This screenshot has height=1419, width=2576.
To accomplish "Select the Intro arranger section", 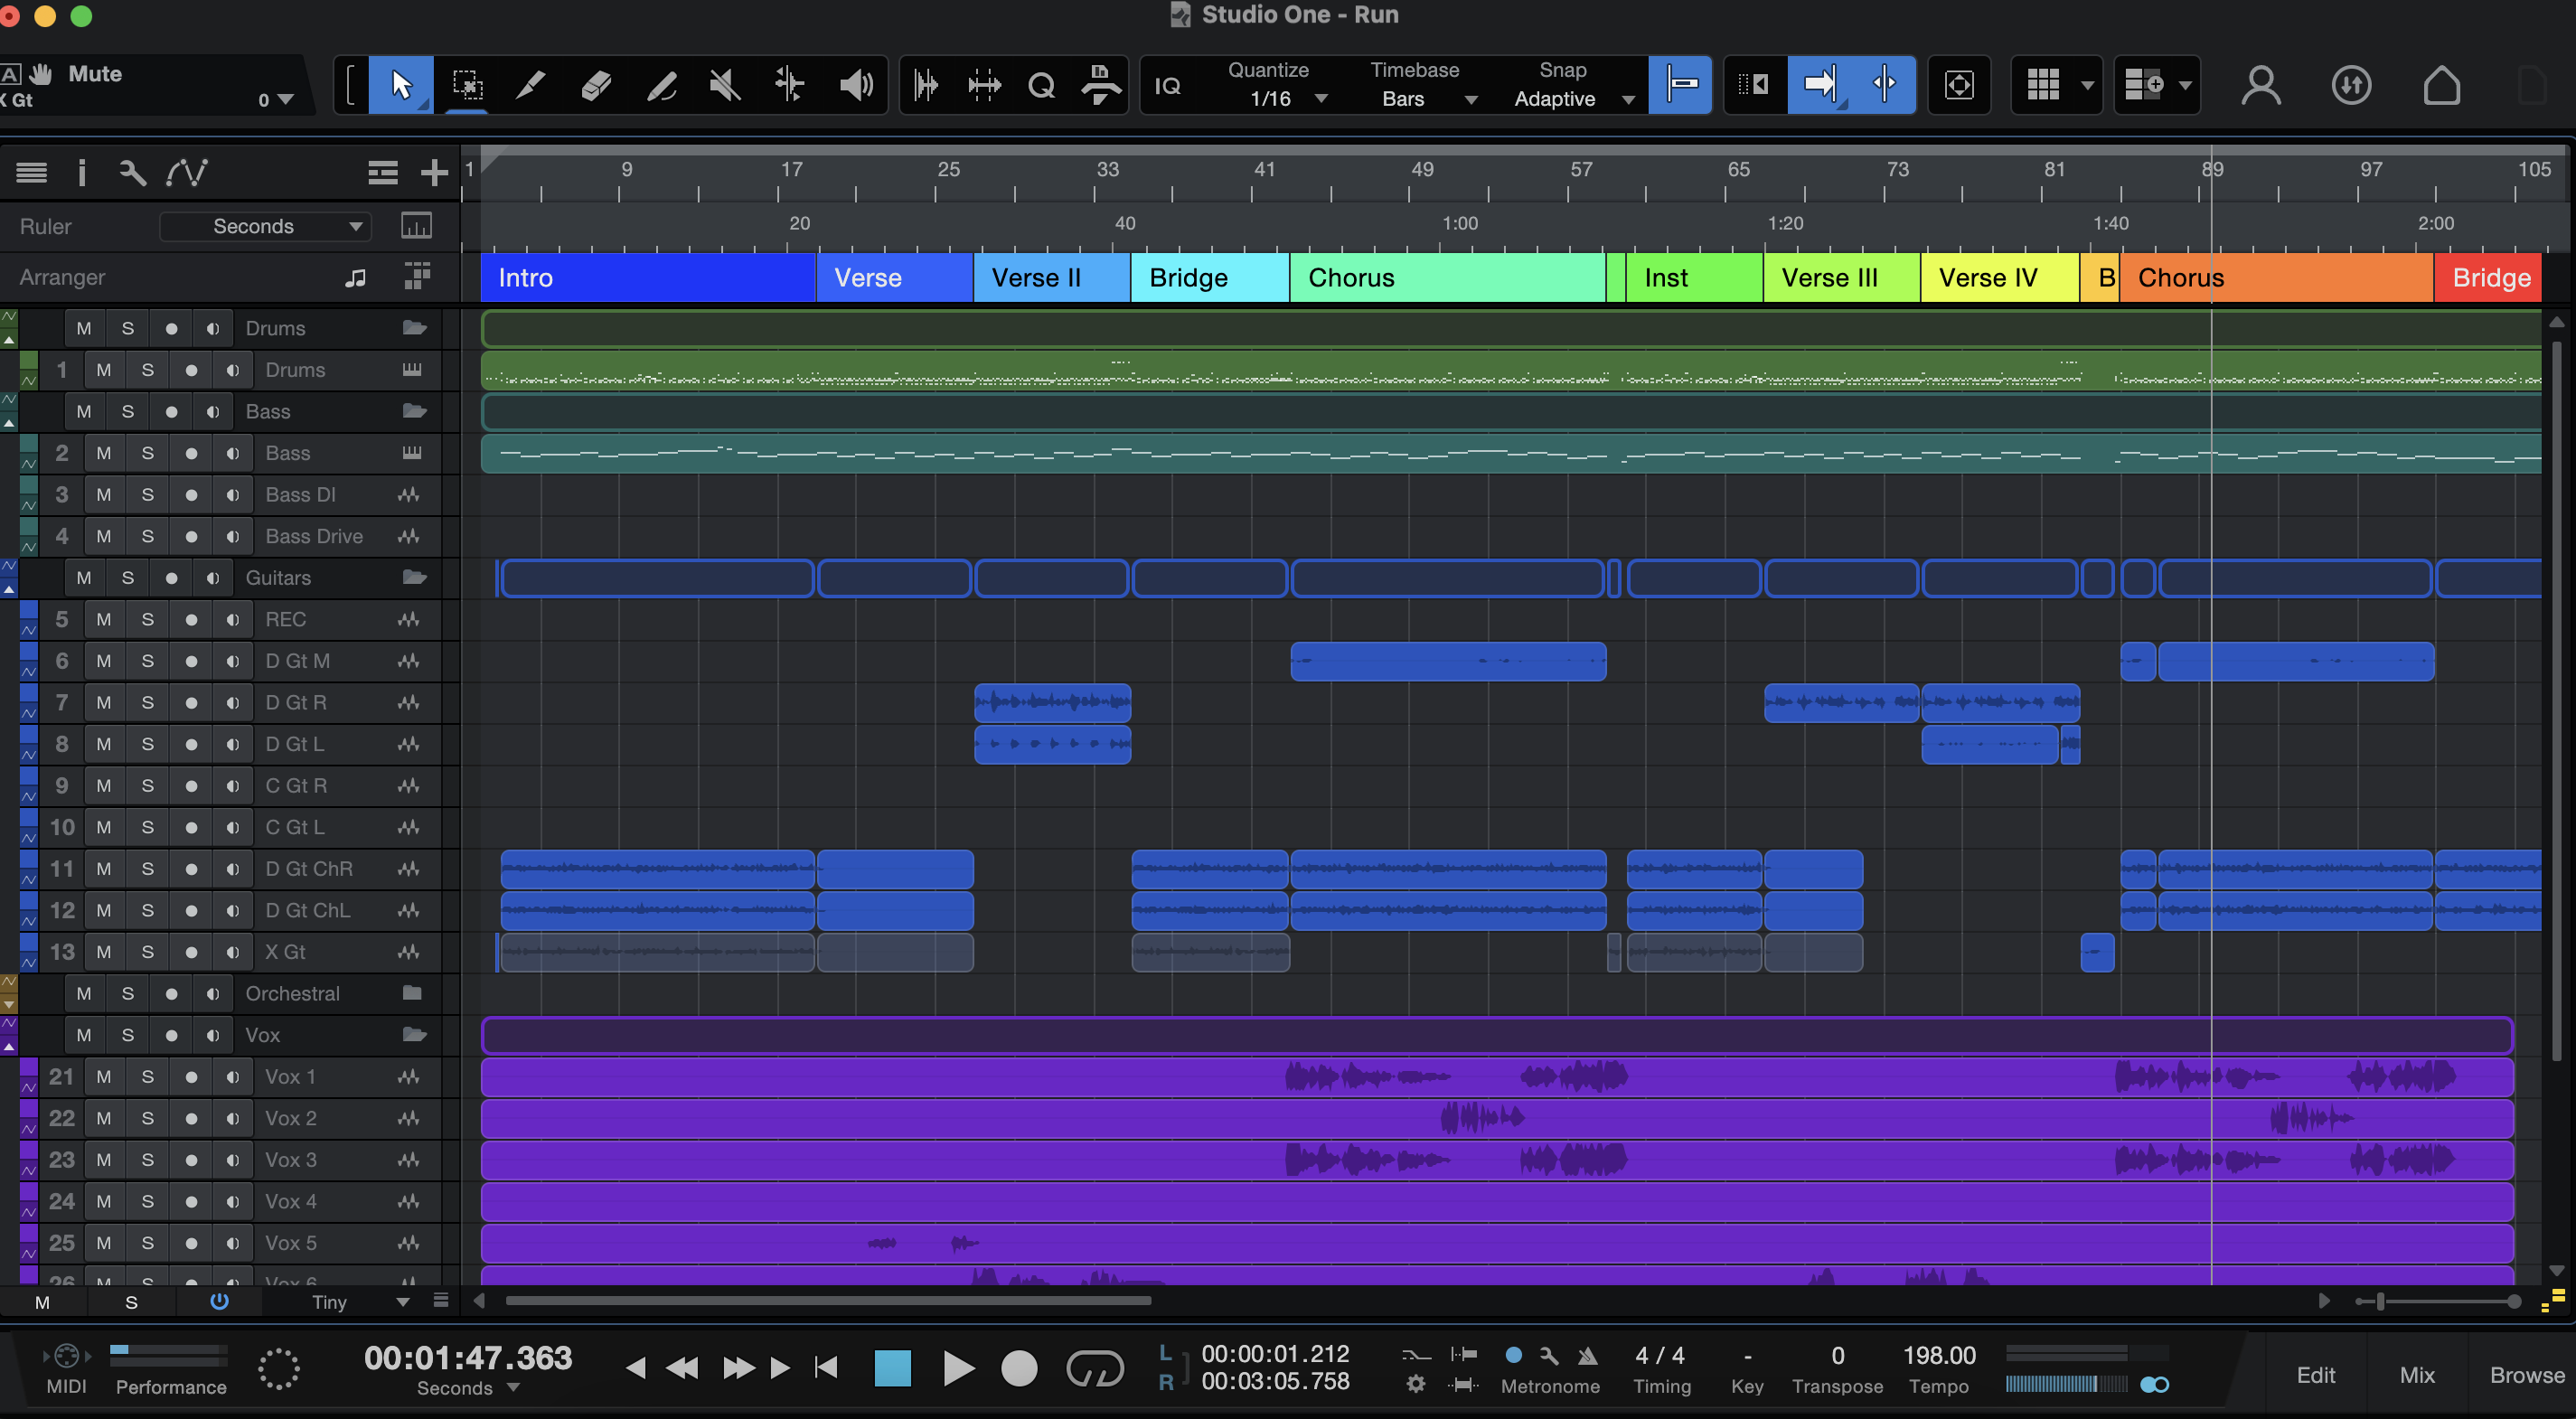I will tap(648, 278).
